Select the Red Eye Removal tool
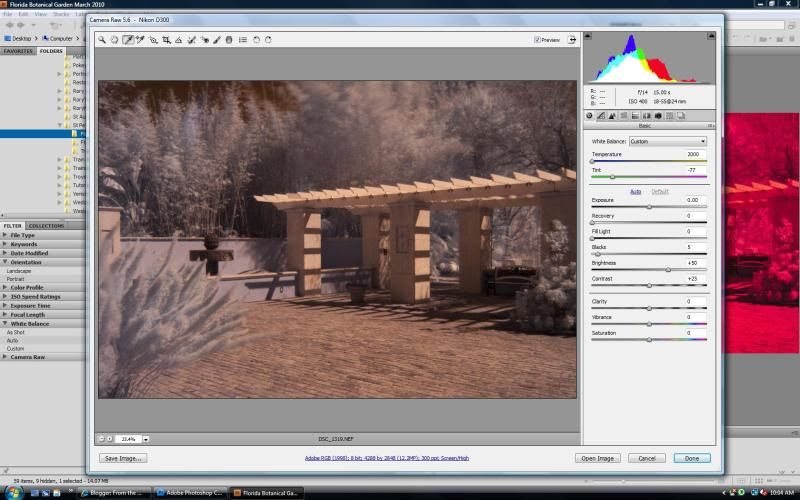800x500 pixels. 205,39
